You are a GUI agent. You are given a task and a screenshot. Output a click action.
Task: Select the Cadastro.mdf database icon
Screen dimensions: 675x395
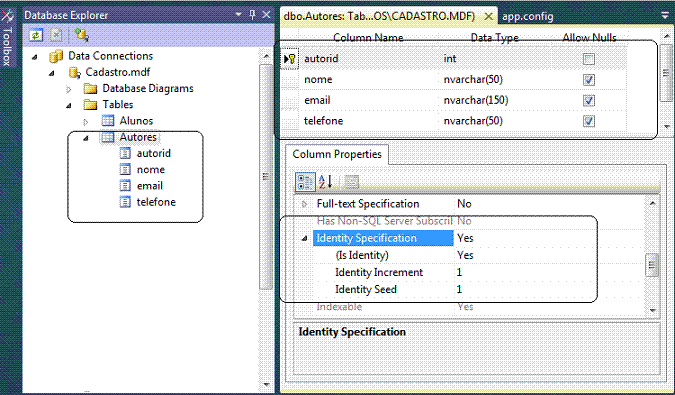pyautogui.click(x=74, y=72)
